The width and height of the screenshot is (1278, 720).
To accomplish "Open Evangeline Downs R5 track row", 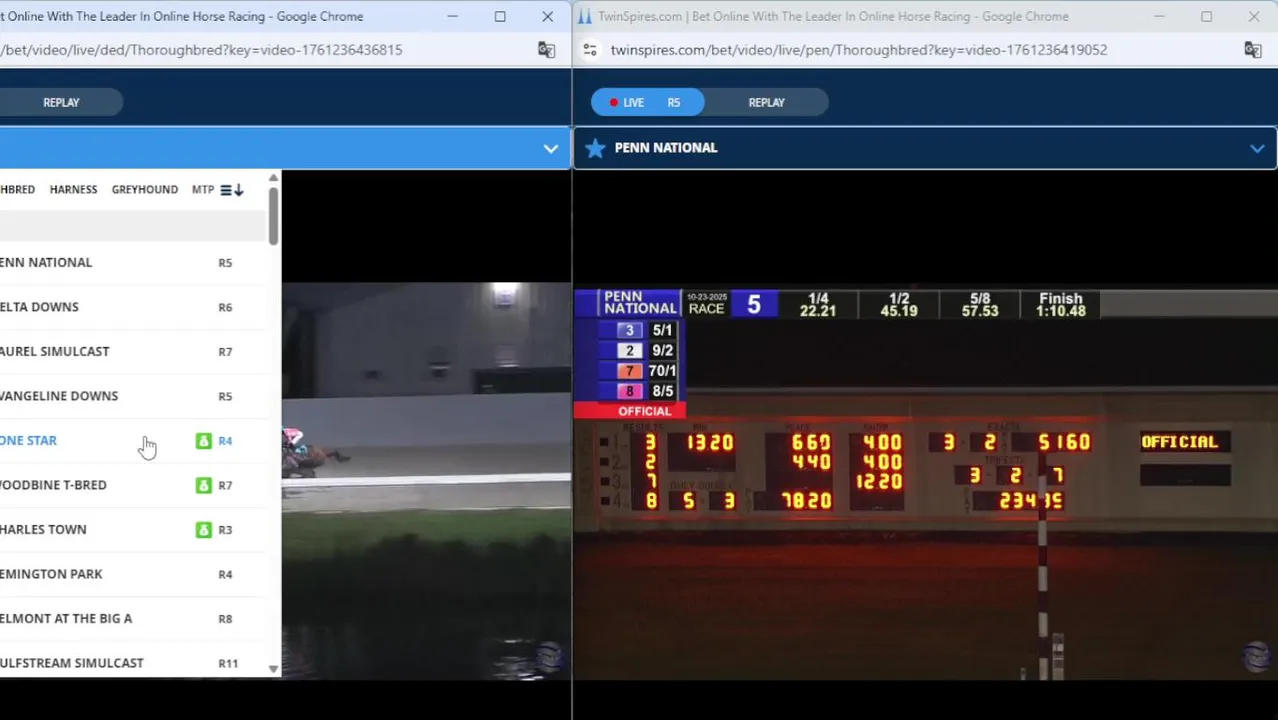I will [x=133, y=396].
